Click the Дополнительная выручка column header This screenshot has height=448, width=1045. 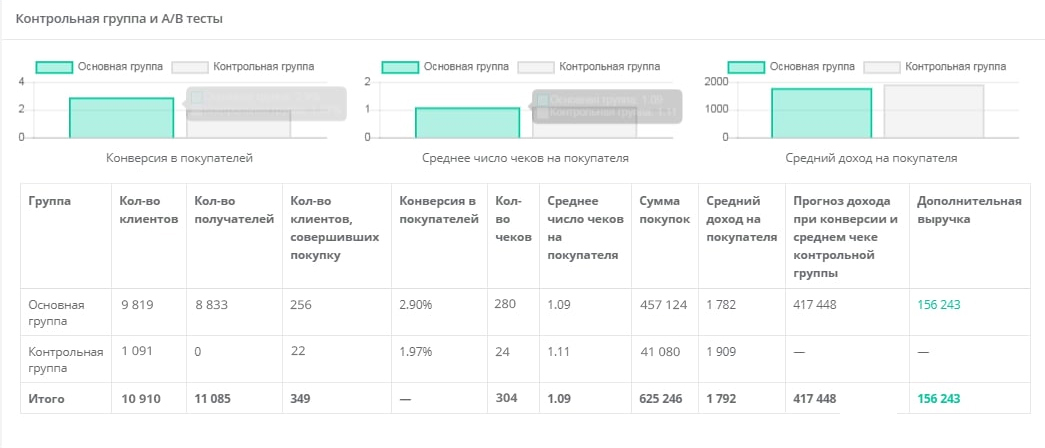pyautogui.click(x=968, y=210)
